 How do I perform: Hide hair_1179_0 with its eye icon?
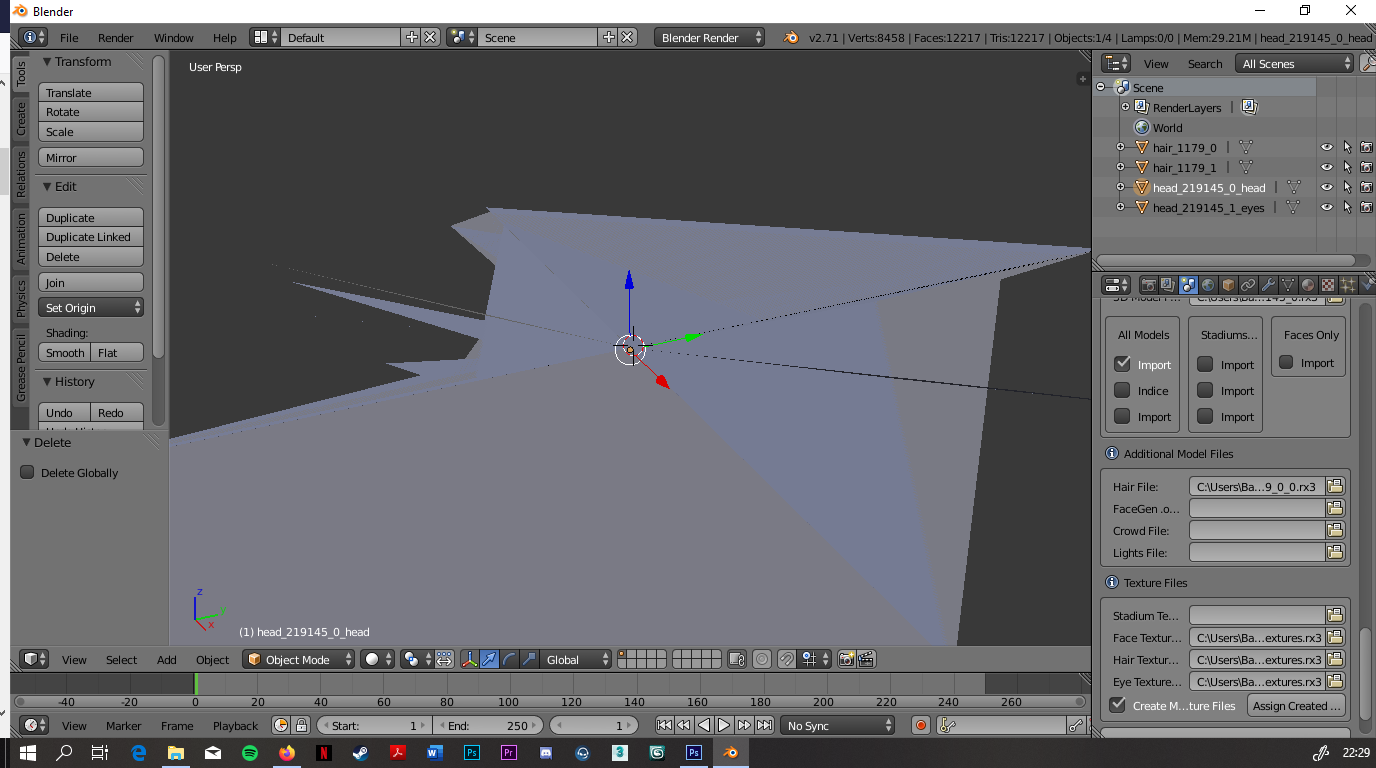(x=1327, y=147)
